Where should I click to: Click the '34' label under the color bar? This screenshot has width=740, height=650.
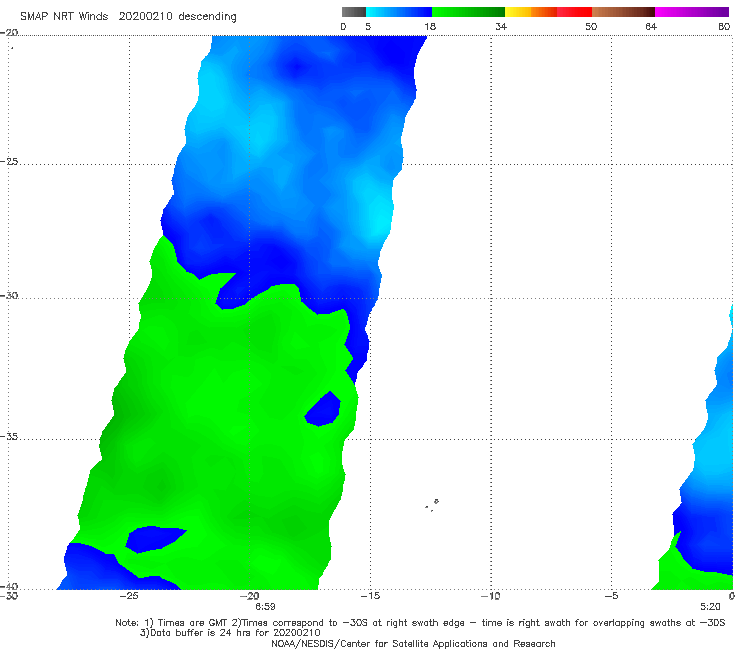pos(501,26)
